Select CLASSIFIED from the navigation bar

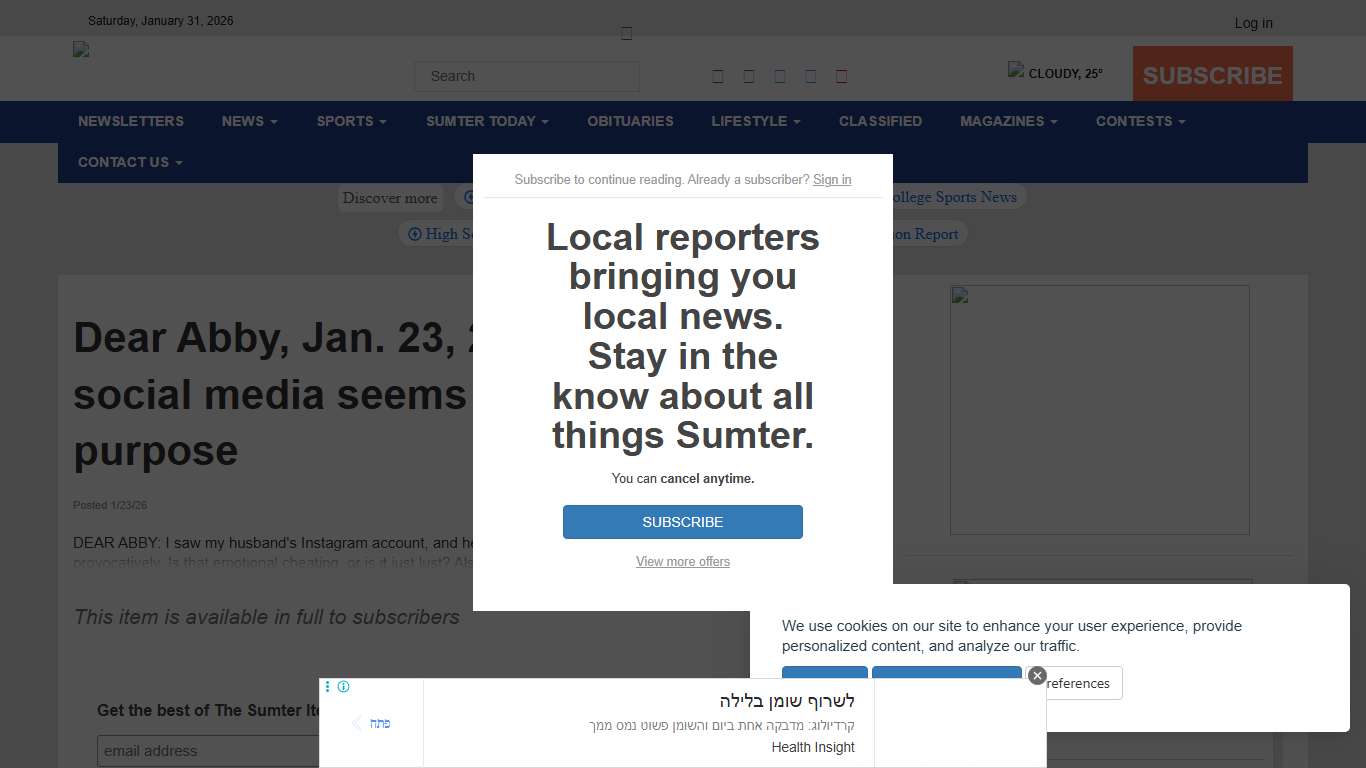880,121
